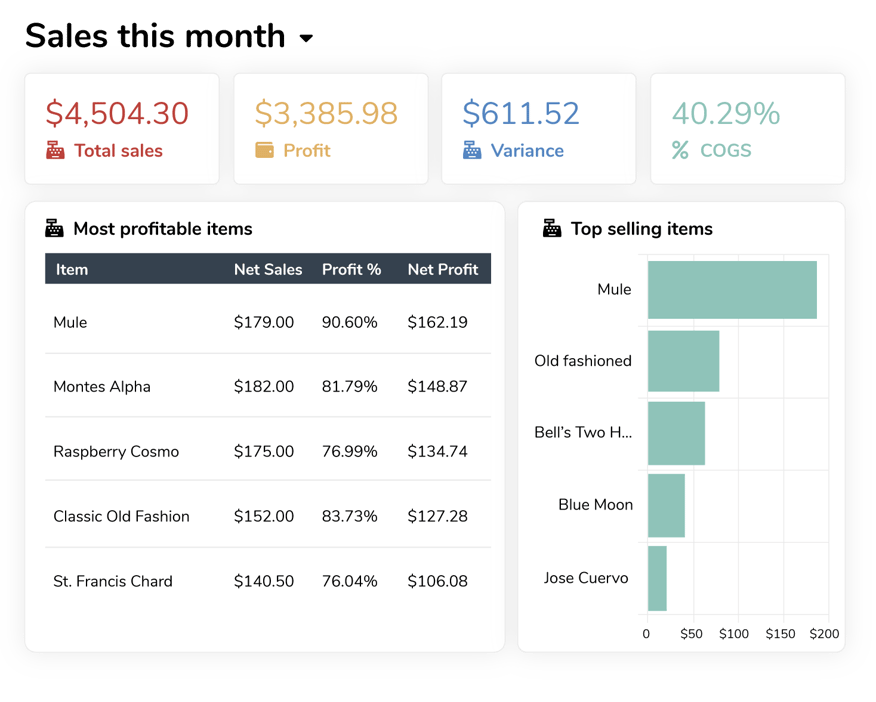Click the Montes Alpha table row
The width and height of the screenshot is (876, 702).
[x=264, y=387]
